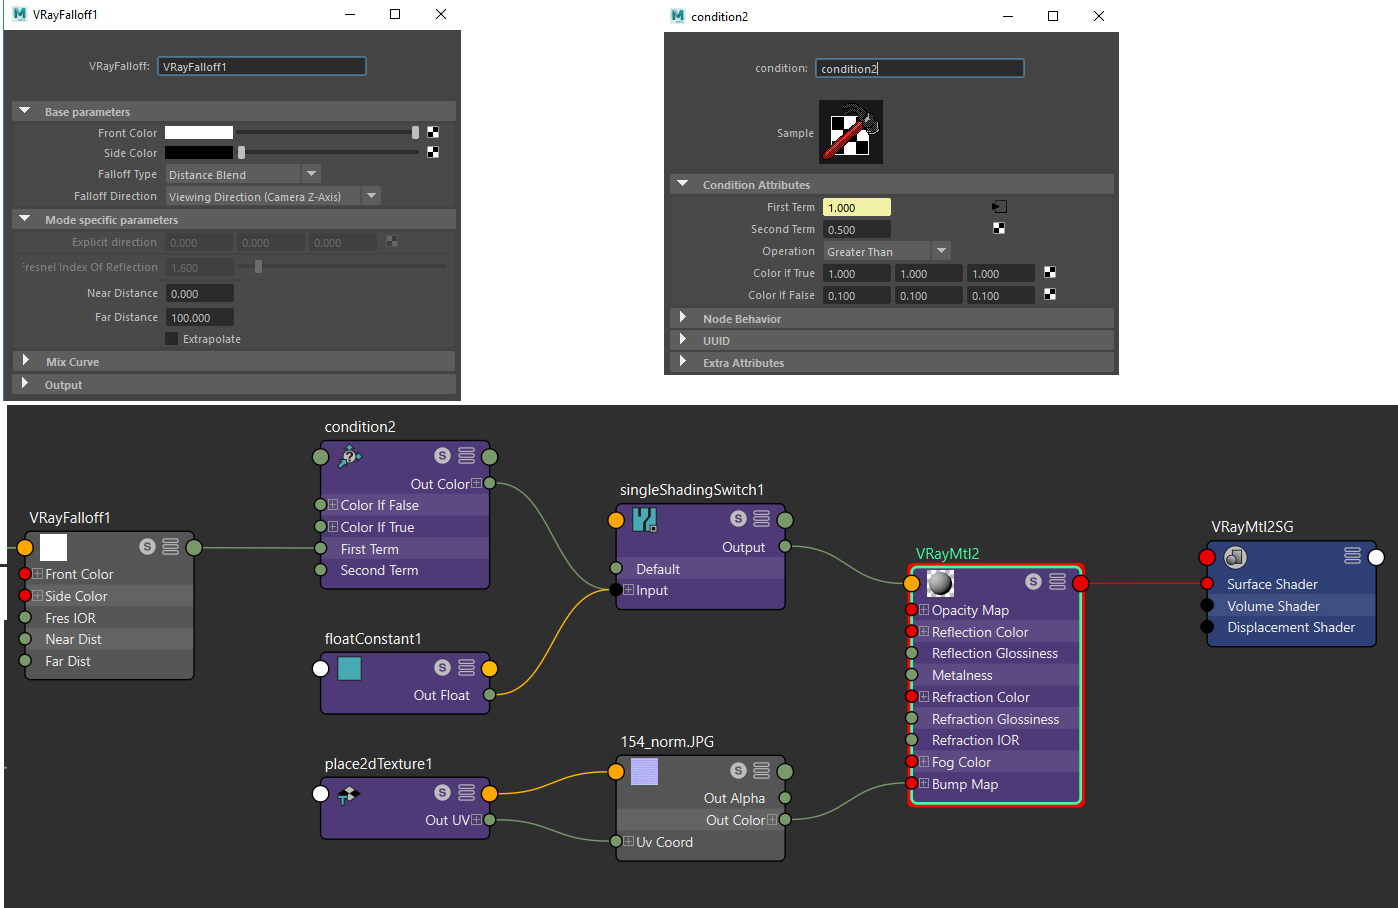Click view mode lines icon on condition2 node
Screen dimensions: 1398x908
(x=467, y=456)
